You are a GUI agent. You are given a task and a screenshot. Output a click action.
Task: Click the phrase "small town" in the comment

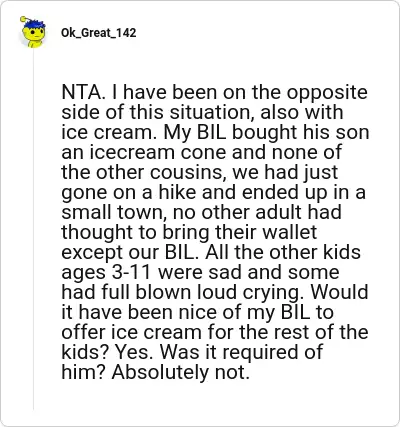click(x=114, y=212)
